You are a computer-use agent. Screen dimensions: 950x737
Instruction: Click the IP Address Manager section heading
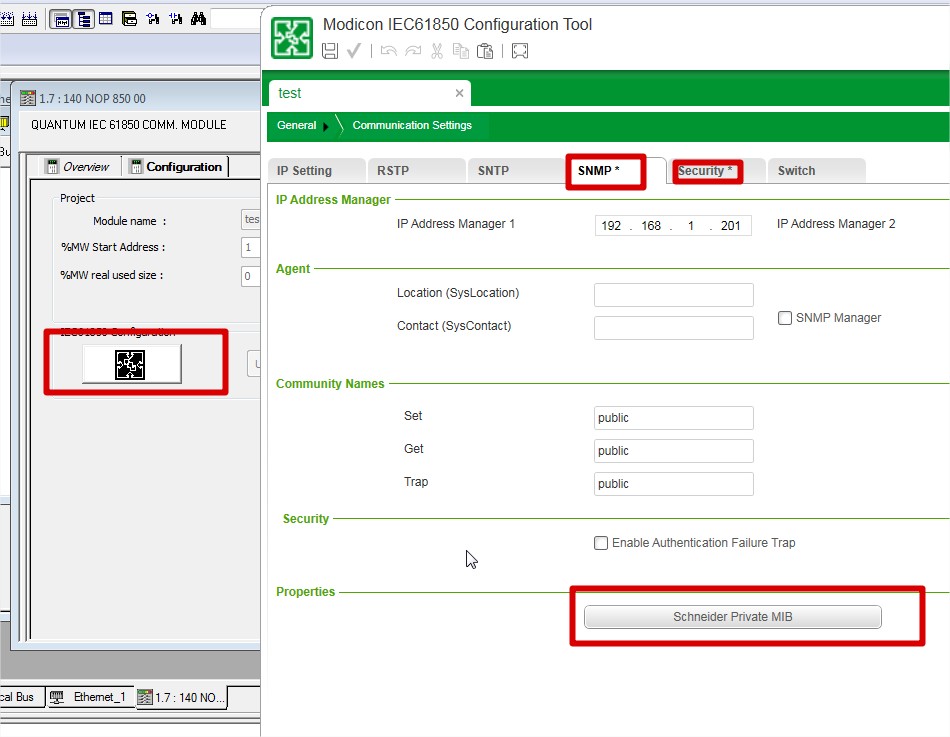click(x=333, y=199)
